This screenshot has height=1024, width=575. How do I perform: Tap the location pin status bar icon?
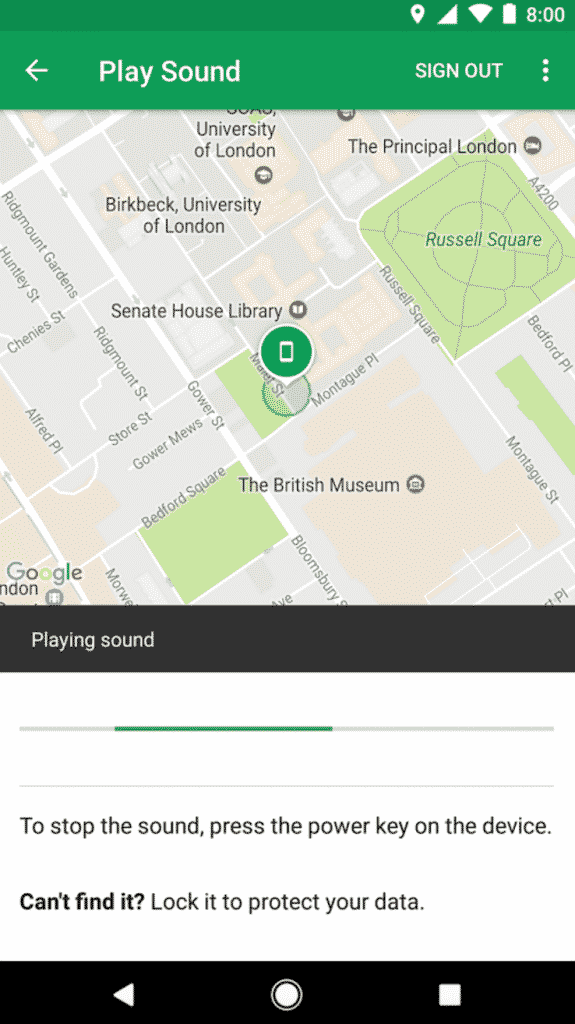click(x=417, y=14)
